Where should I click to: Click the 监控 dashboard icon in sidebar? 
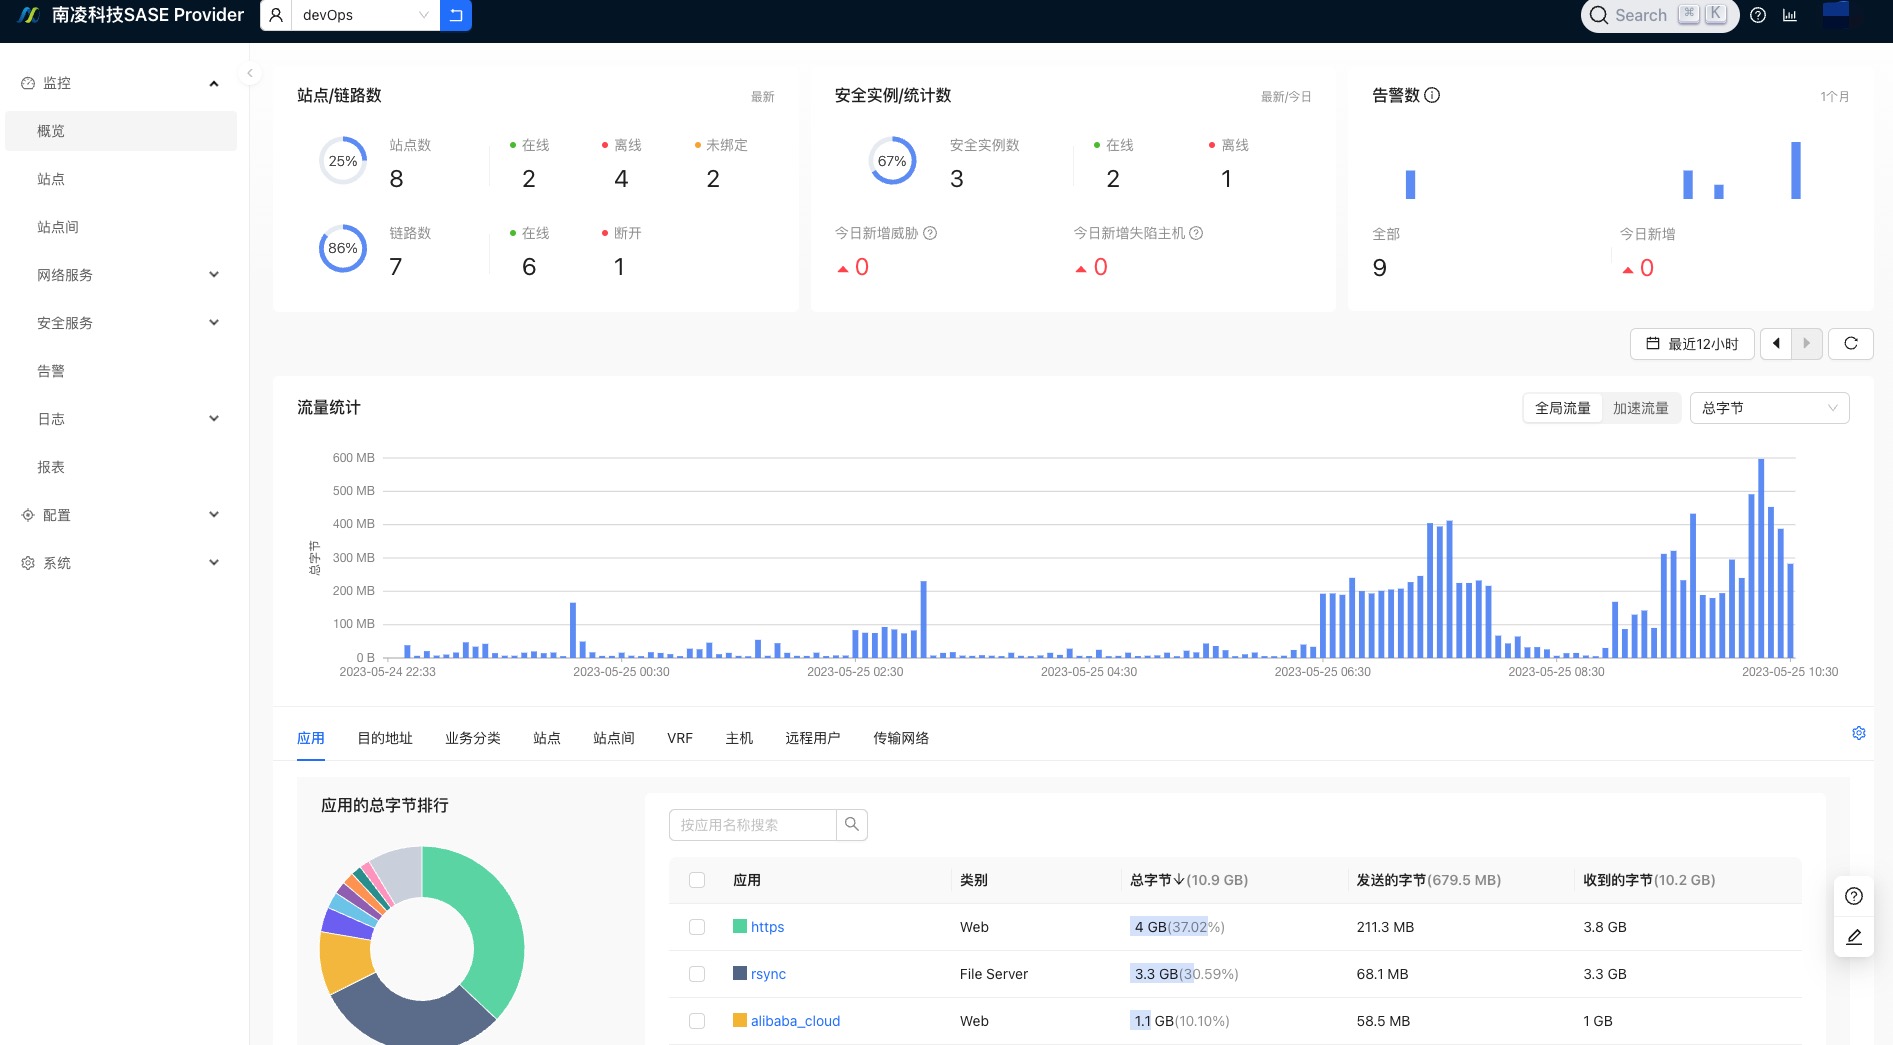pyautogui.click(x=28, y=83)
